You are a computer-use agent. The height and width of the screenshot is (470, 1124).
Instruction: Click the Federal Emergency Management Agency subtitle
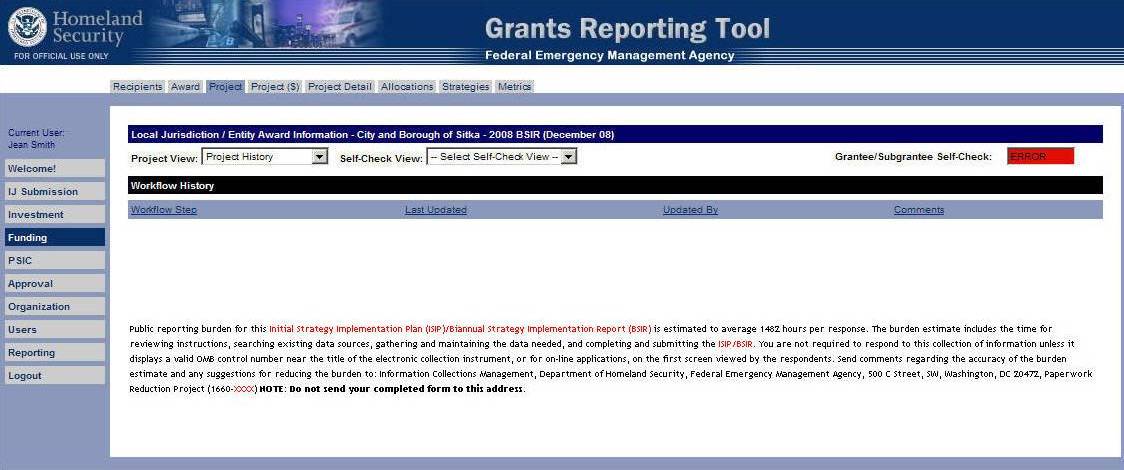(610, 55)
